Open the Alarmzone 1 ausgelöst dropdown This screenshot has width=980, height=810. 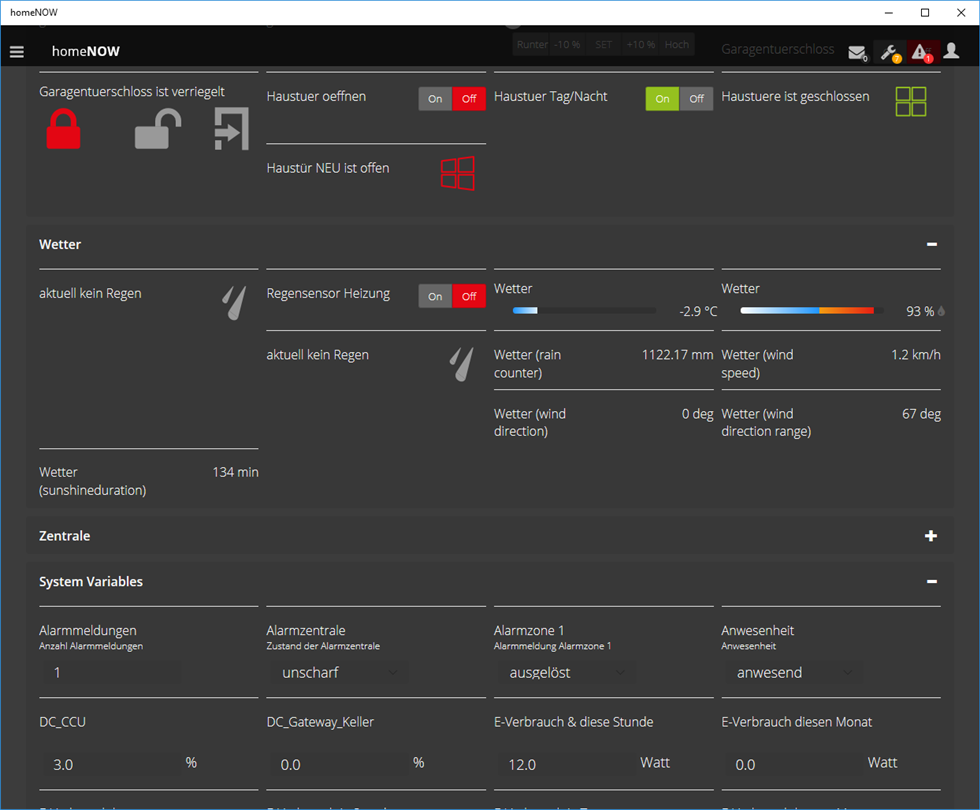(565, 673)
